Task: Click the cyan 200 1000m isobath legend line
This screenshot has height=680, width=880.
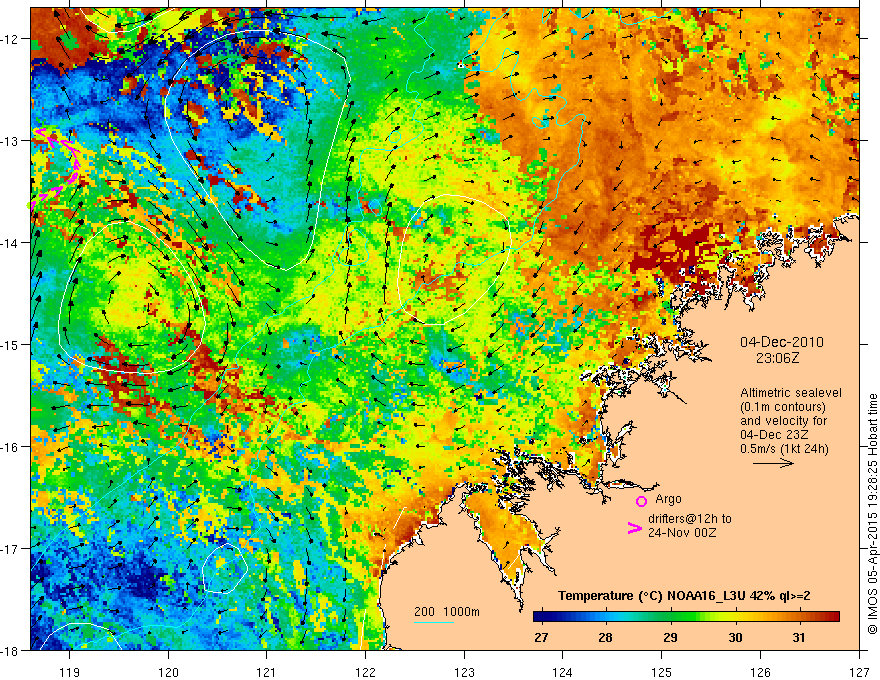Action: coord(433,622)
